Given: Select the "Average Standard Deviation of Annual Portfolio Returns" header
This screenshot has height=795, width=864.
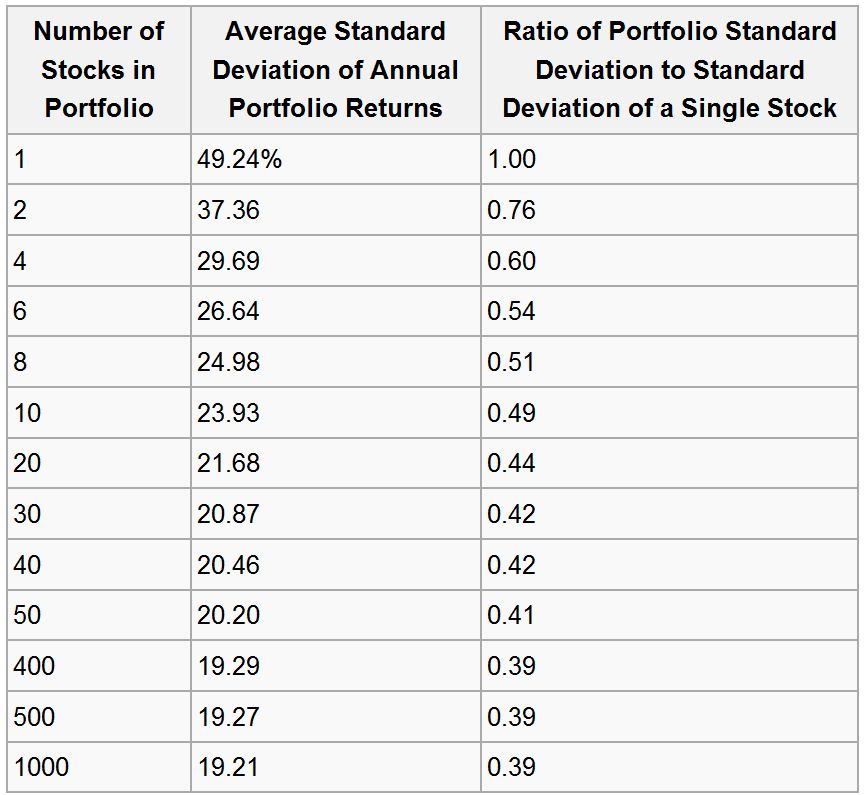Looking at the screenshot, I should point(335,70).
